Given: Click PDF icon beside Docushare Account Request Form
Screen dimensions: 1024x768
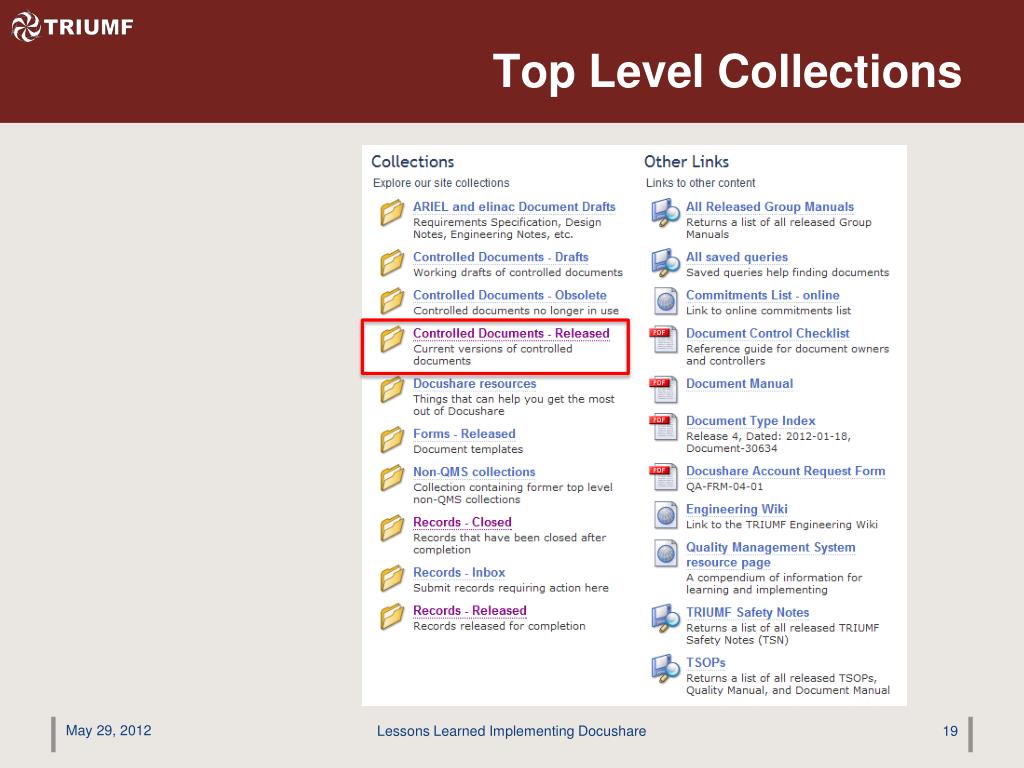Looking at the screenshot, I should click(x=664, y=477).
